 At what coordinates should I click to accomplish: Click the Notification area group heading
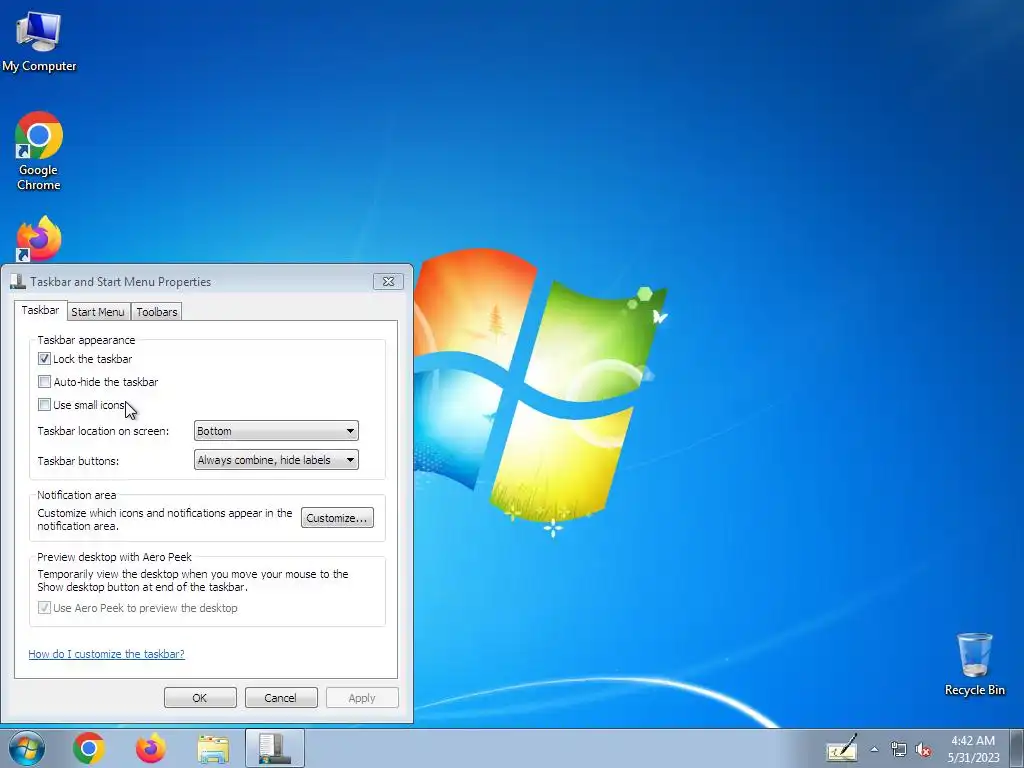coord(76,495)
